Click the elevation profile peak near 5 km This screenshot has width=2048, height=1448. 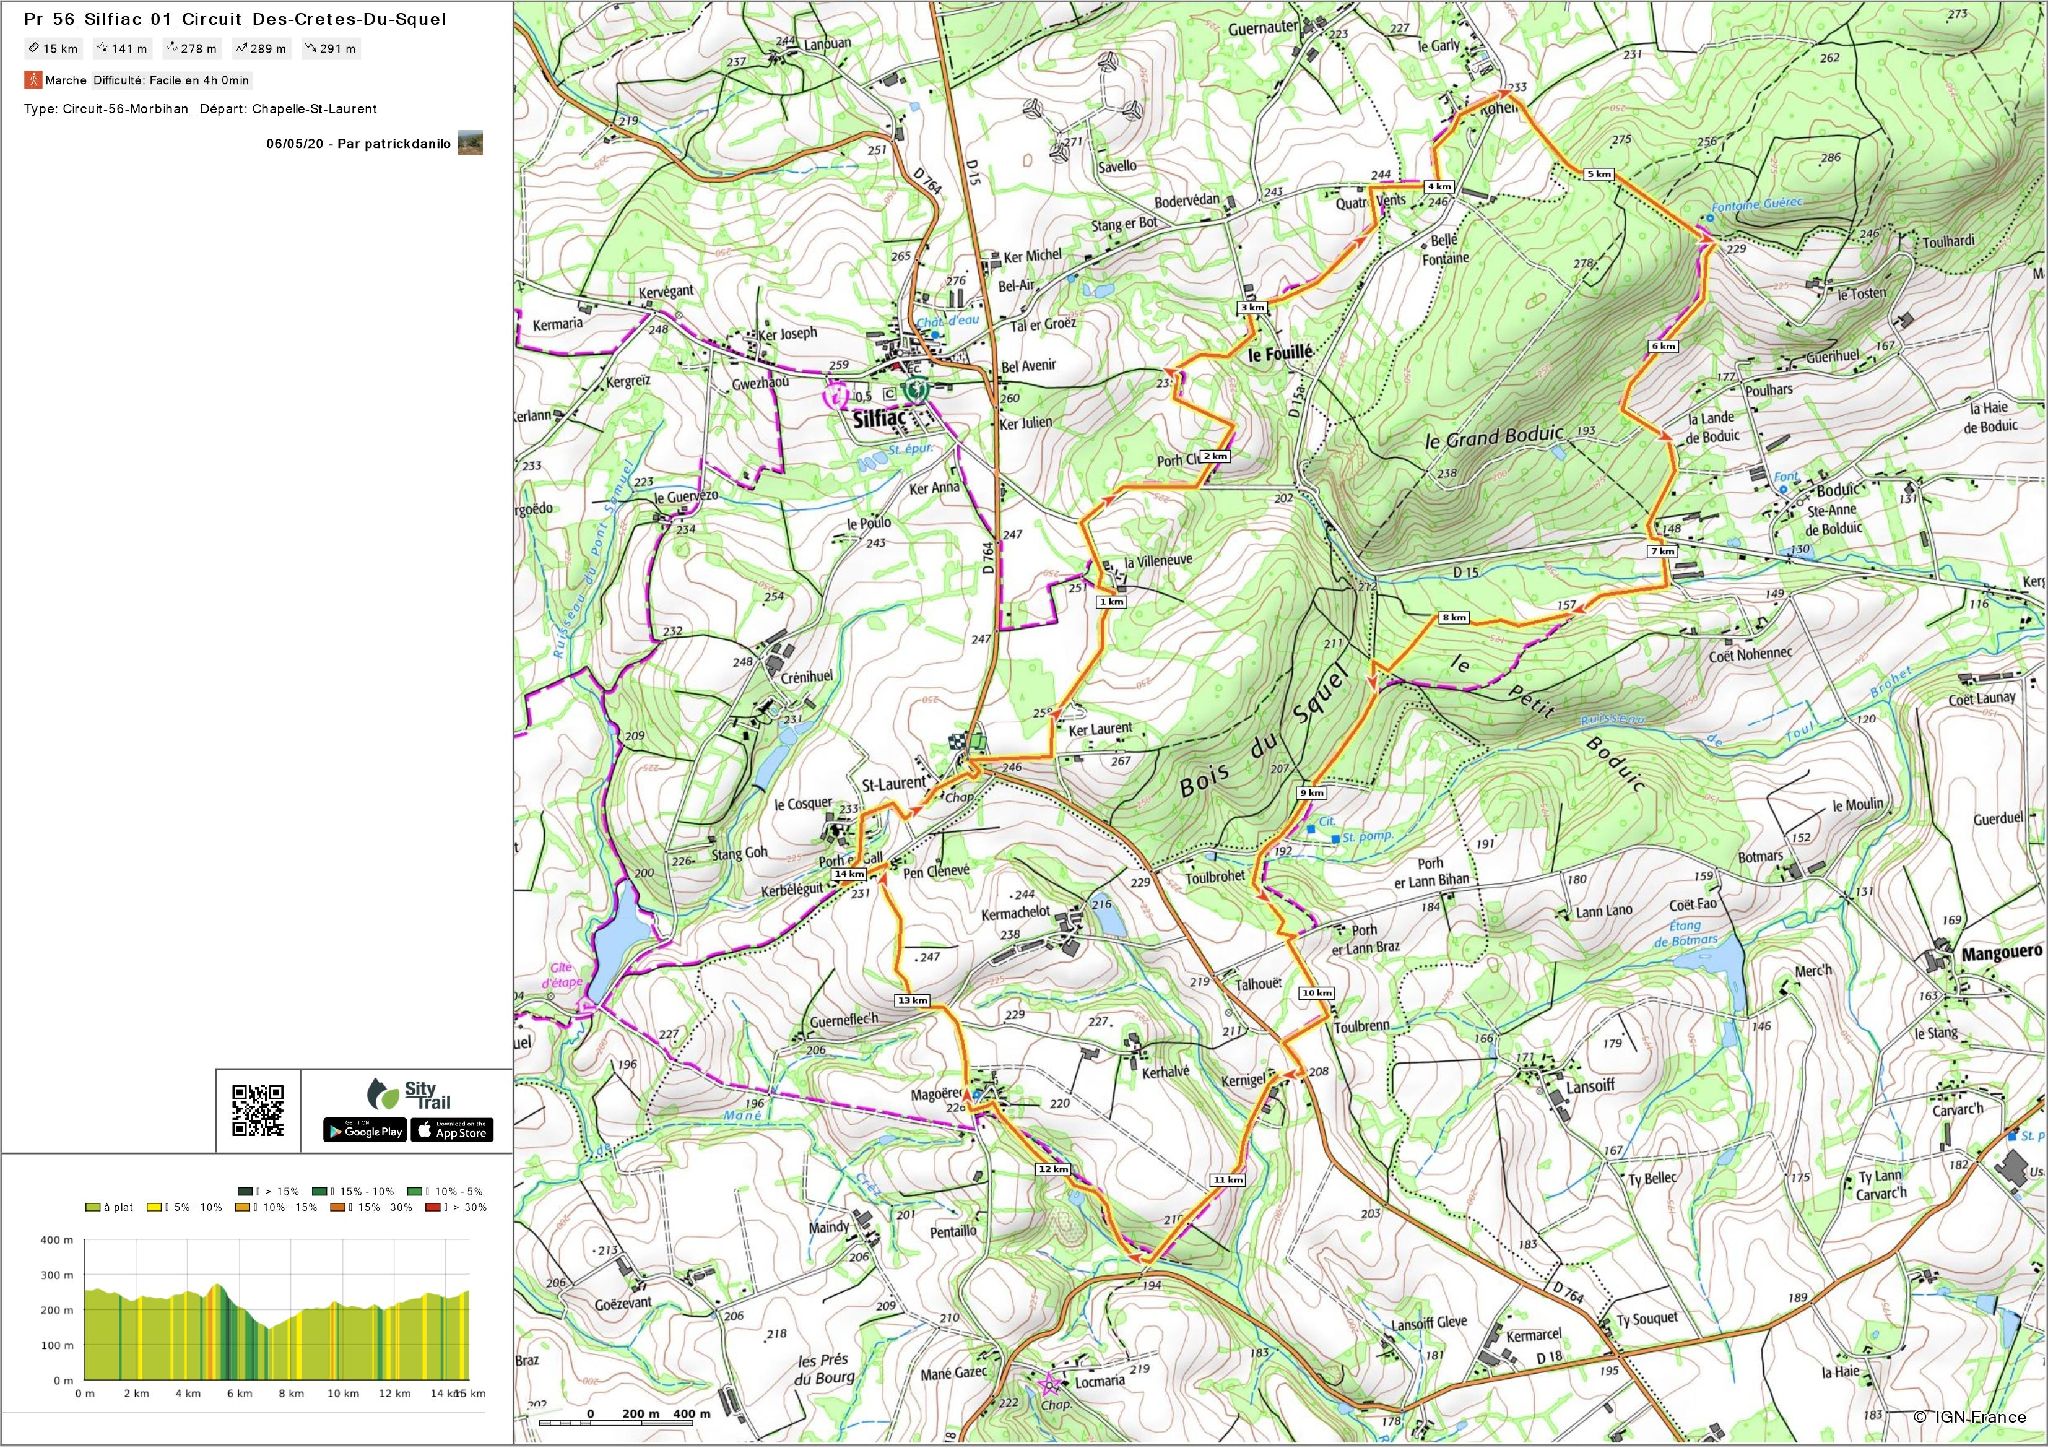(217, 1285)
